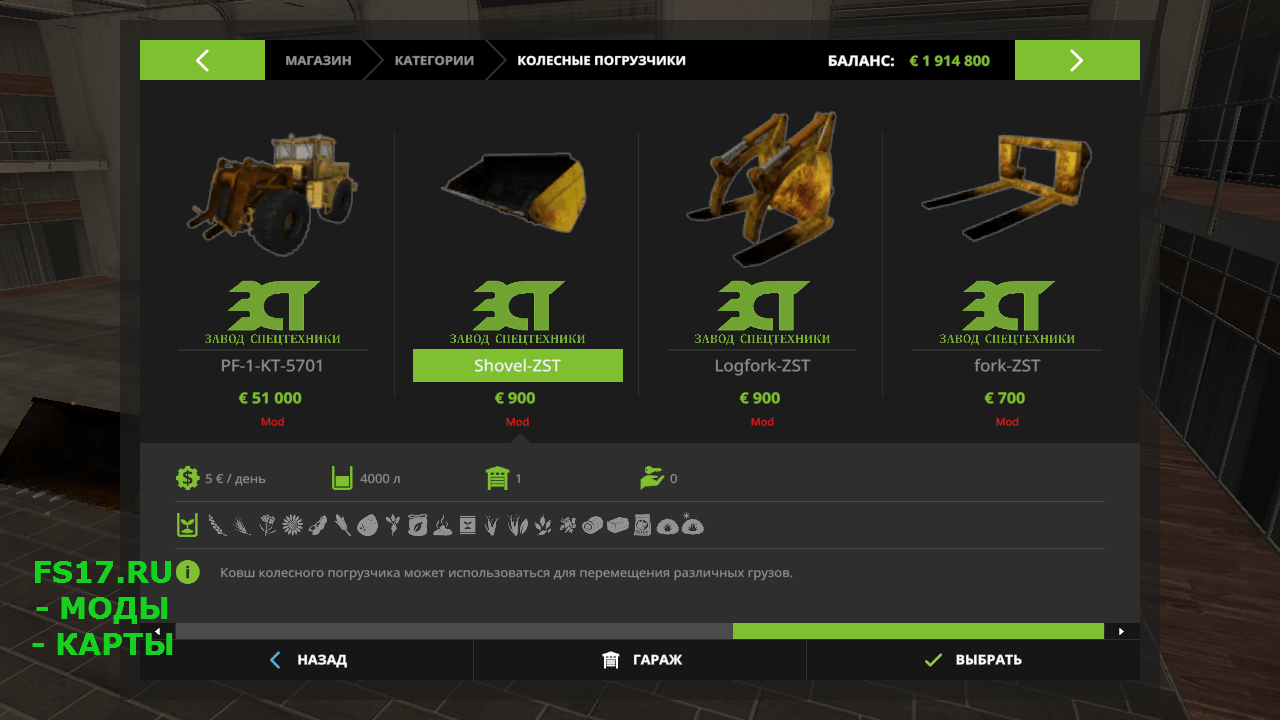This screenshot has width=1280, height=720.
Task: Go to the next shop page arrow
Action: point(1077,60)
